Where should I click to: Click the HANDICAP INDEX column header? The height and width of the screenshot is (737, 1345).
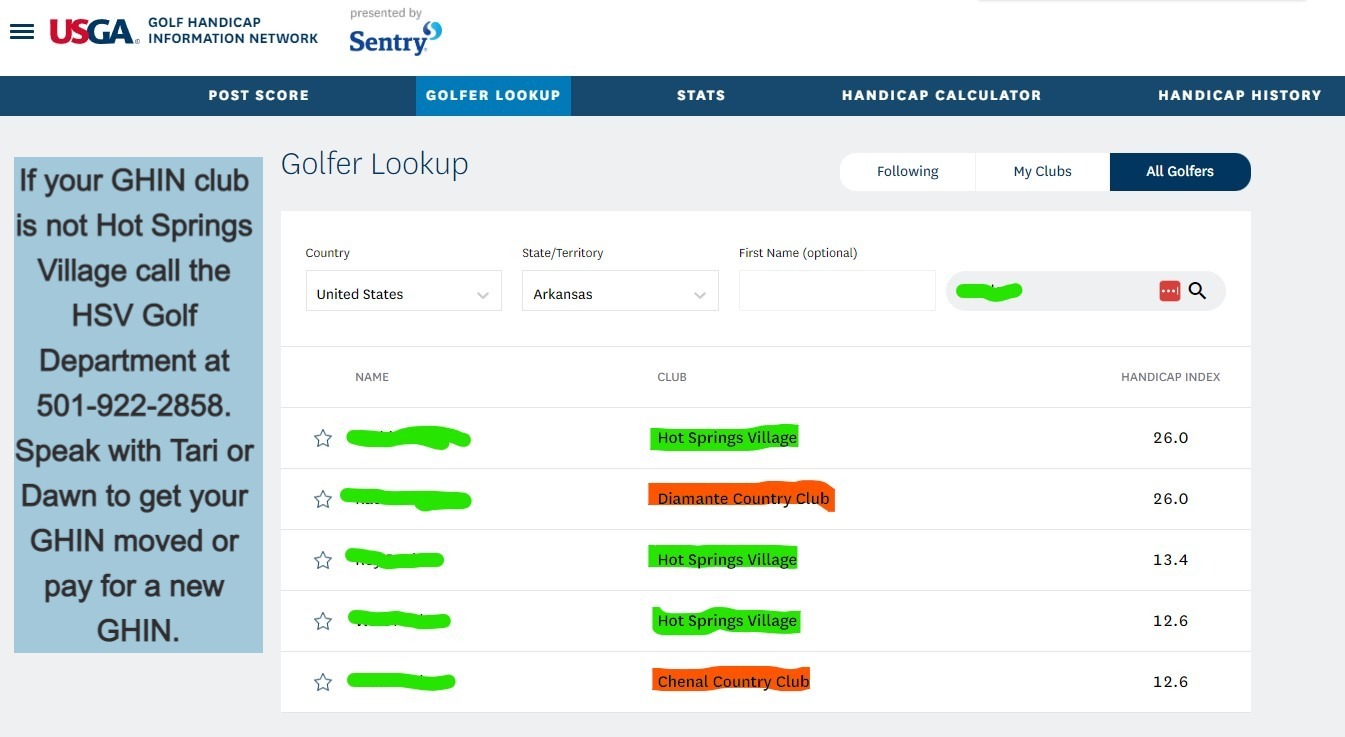click(1170, 377)
